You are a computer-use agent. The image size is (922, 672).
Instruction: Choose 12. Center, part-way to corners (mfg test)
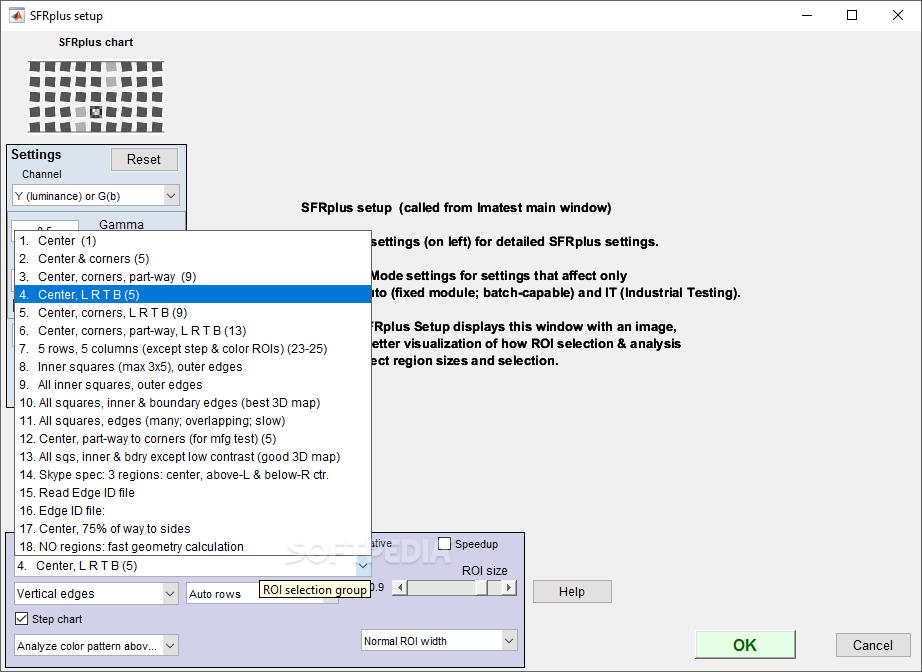[x=193, y=439]
